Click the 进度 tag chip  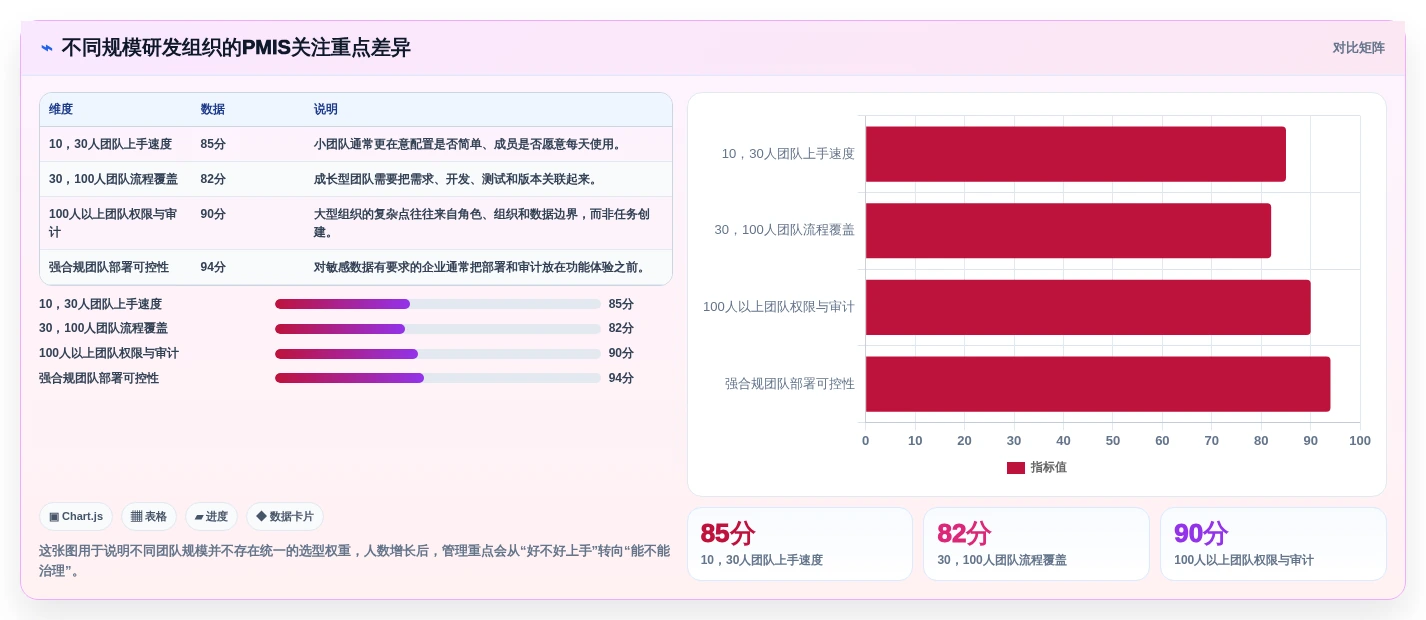(211, 517)
